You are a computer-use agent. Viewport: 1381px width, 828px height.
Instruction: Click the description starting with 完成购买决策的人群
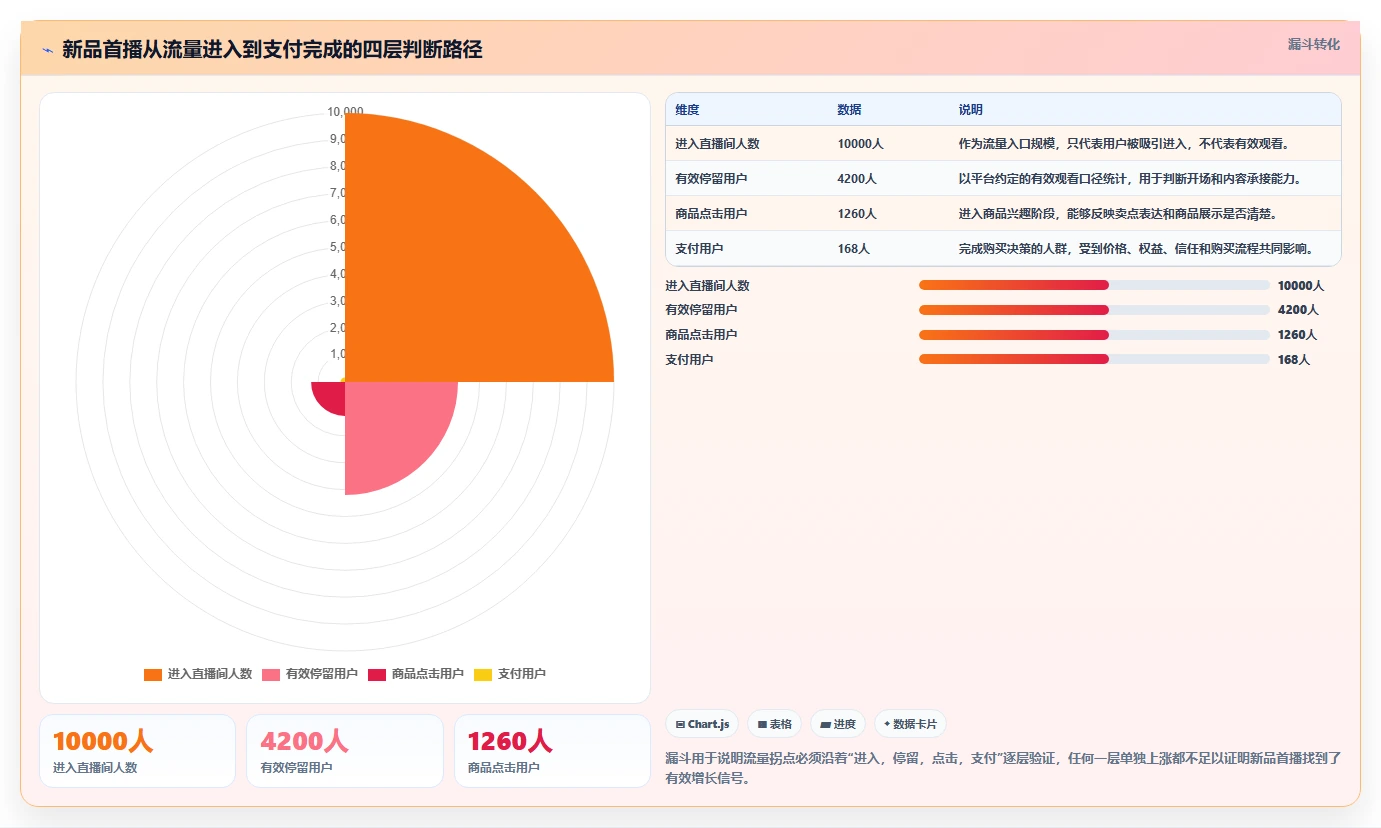point(1137,249)
